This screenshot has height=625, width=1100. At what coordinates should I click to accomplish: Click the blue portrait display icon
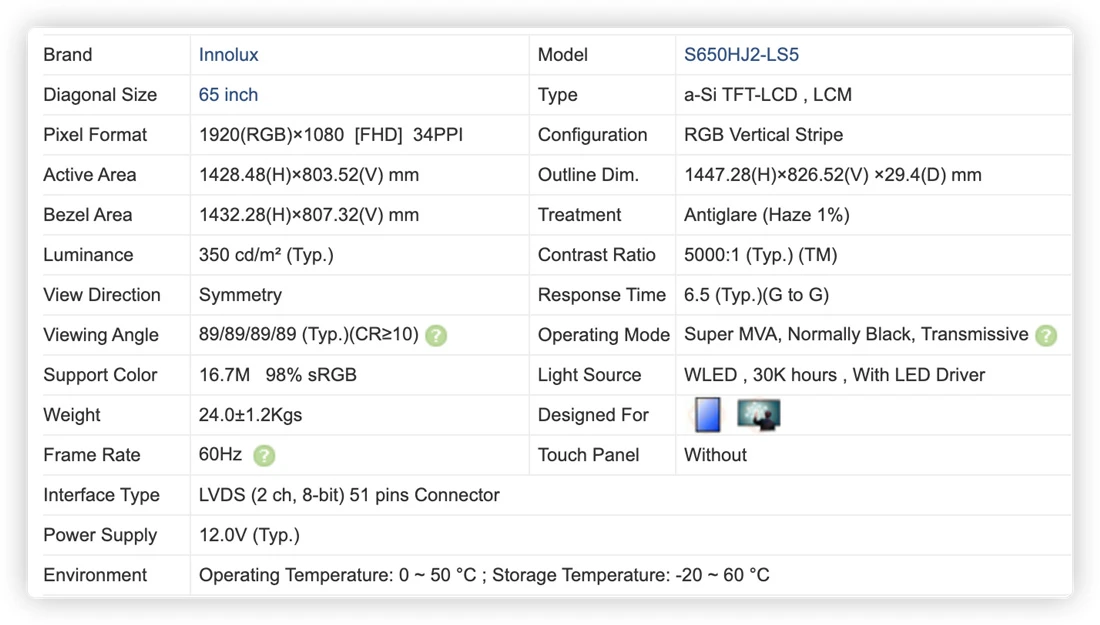click(707, 415)
